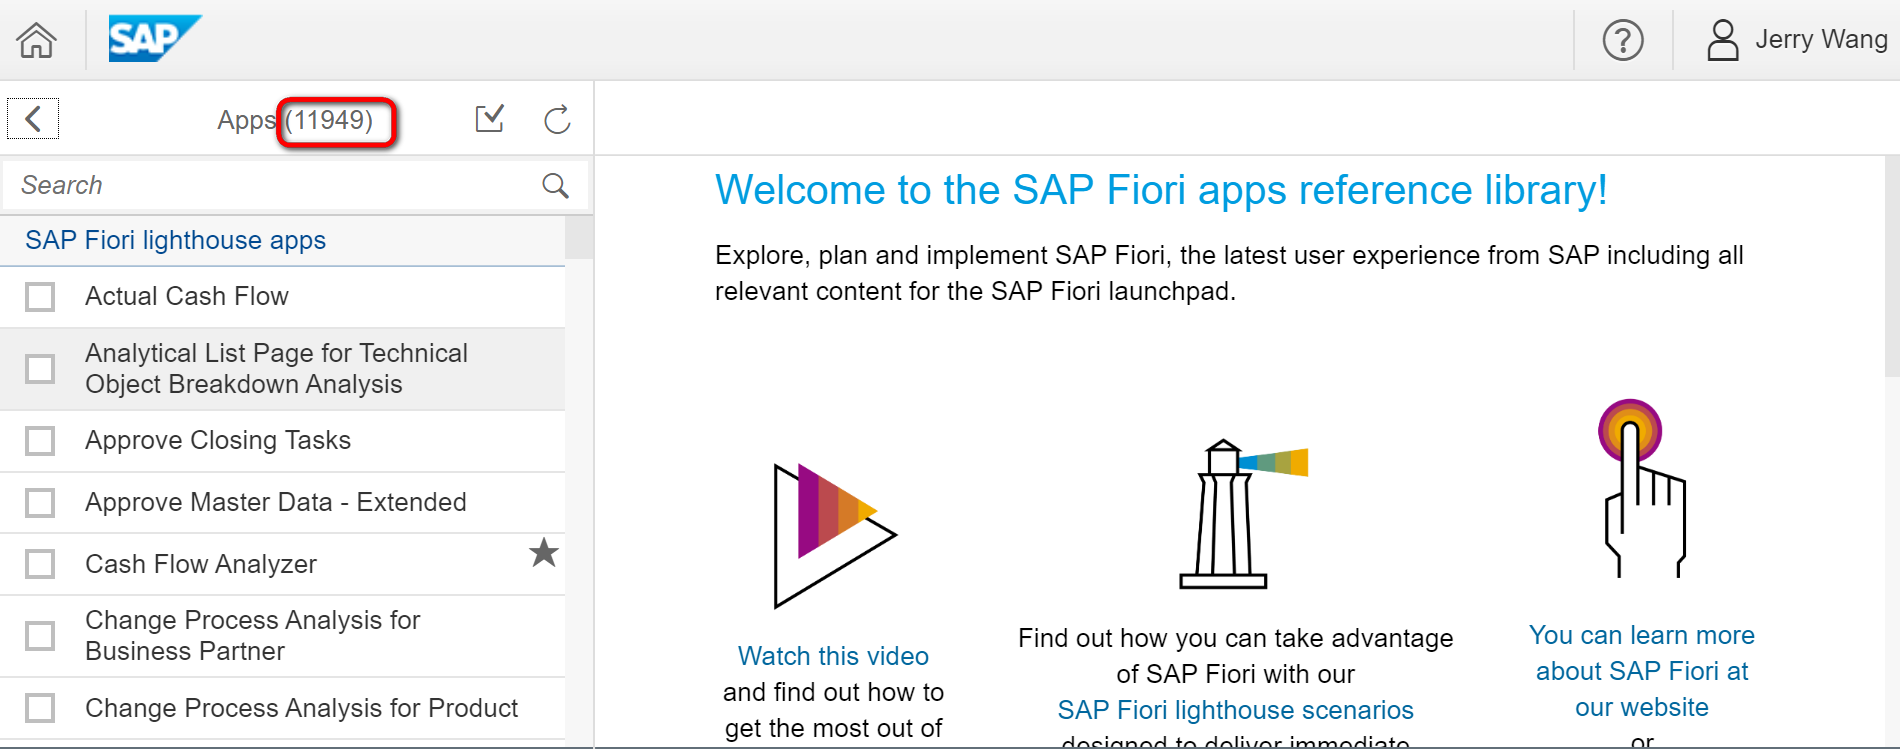1900x749 pixels.
Task: Click the Welcome to SAP Fiori apps heading
Action: click(1161, 190)
